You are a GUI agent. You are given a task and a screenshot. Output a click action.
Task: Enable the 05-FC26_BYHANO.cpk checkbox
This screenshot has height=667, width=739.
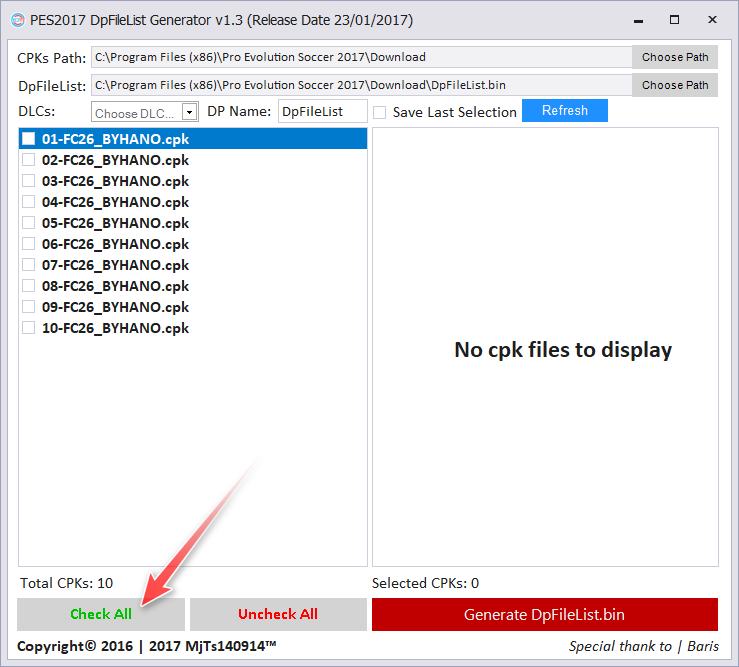(29, 223)
